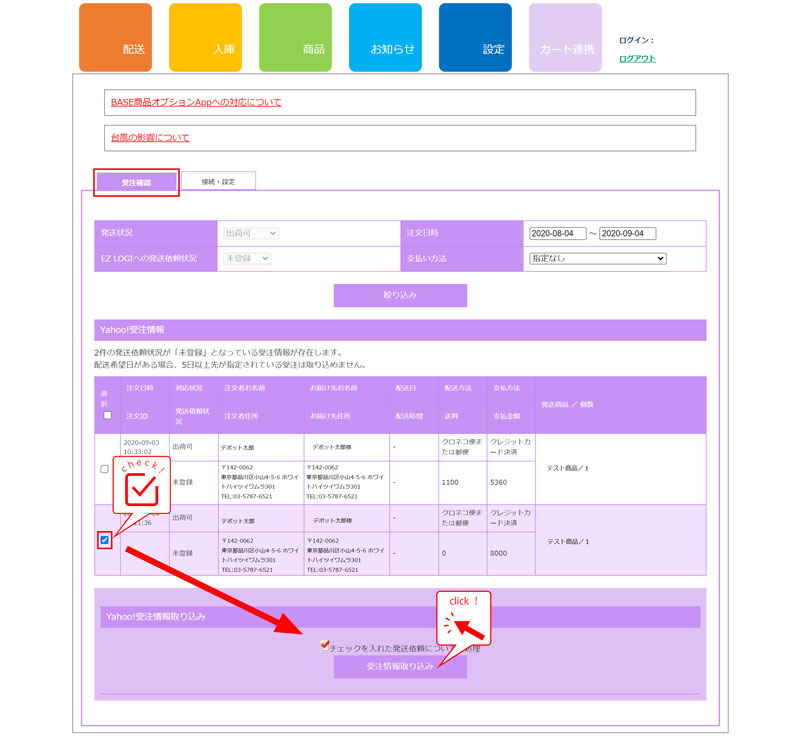Switch to the 接続・設定 tab
This screenshot has height=742, width=800.
coord(218,181)
